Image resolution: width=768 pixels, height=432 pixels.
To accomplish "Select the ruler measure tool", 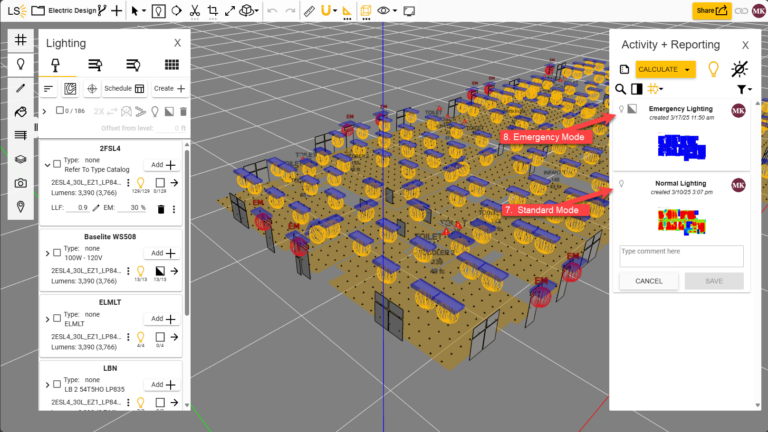I will click(x=309, y=10).
